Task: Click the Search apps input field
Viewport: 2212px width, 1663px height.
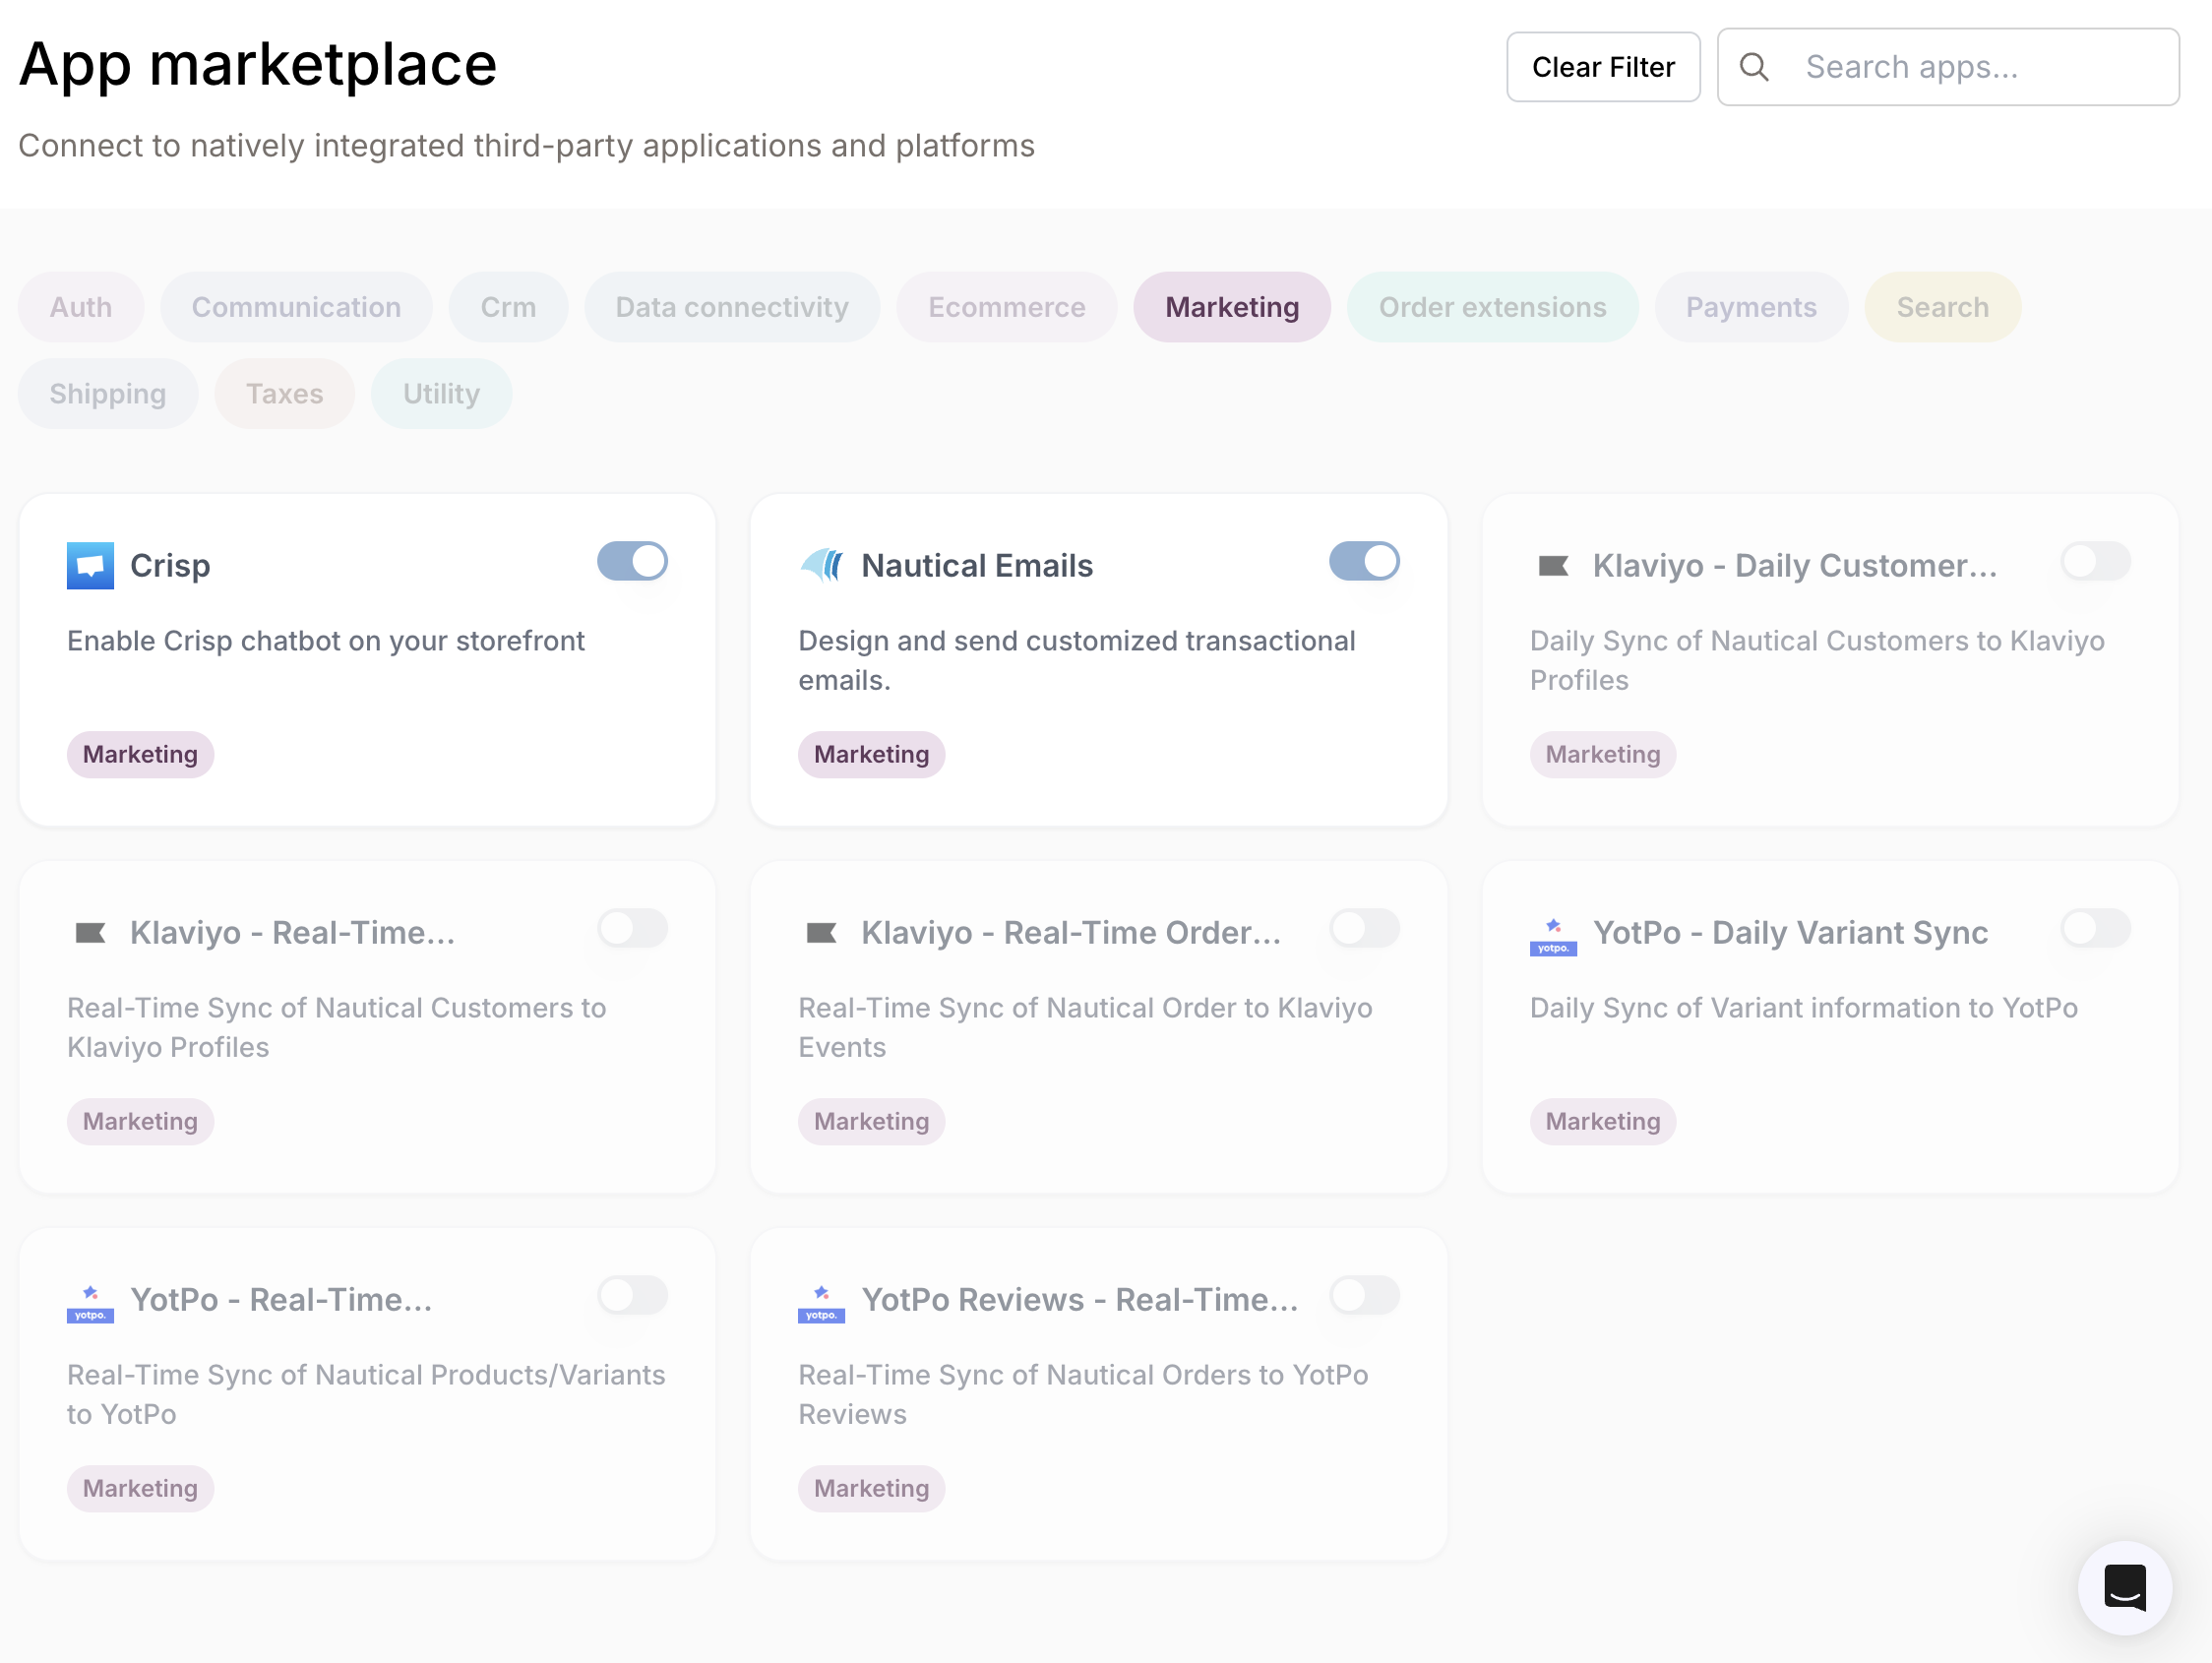Action: (1950, 66)
